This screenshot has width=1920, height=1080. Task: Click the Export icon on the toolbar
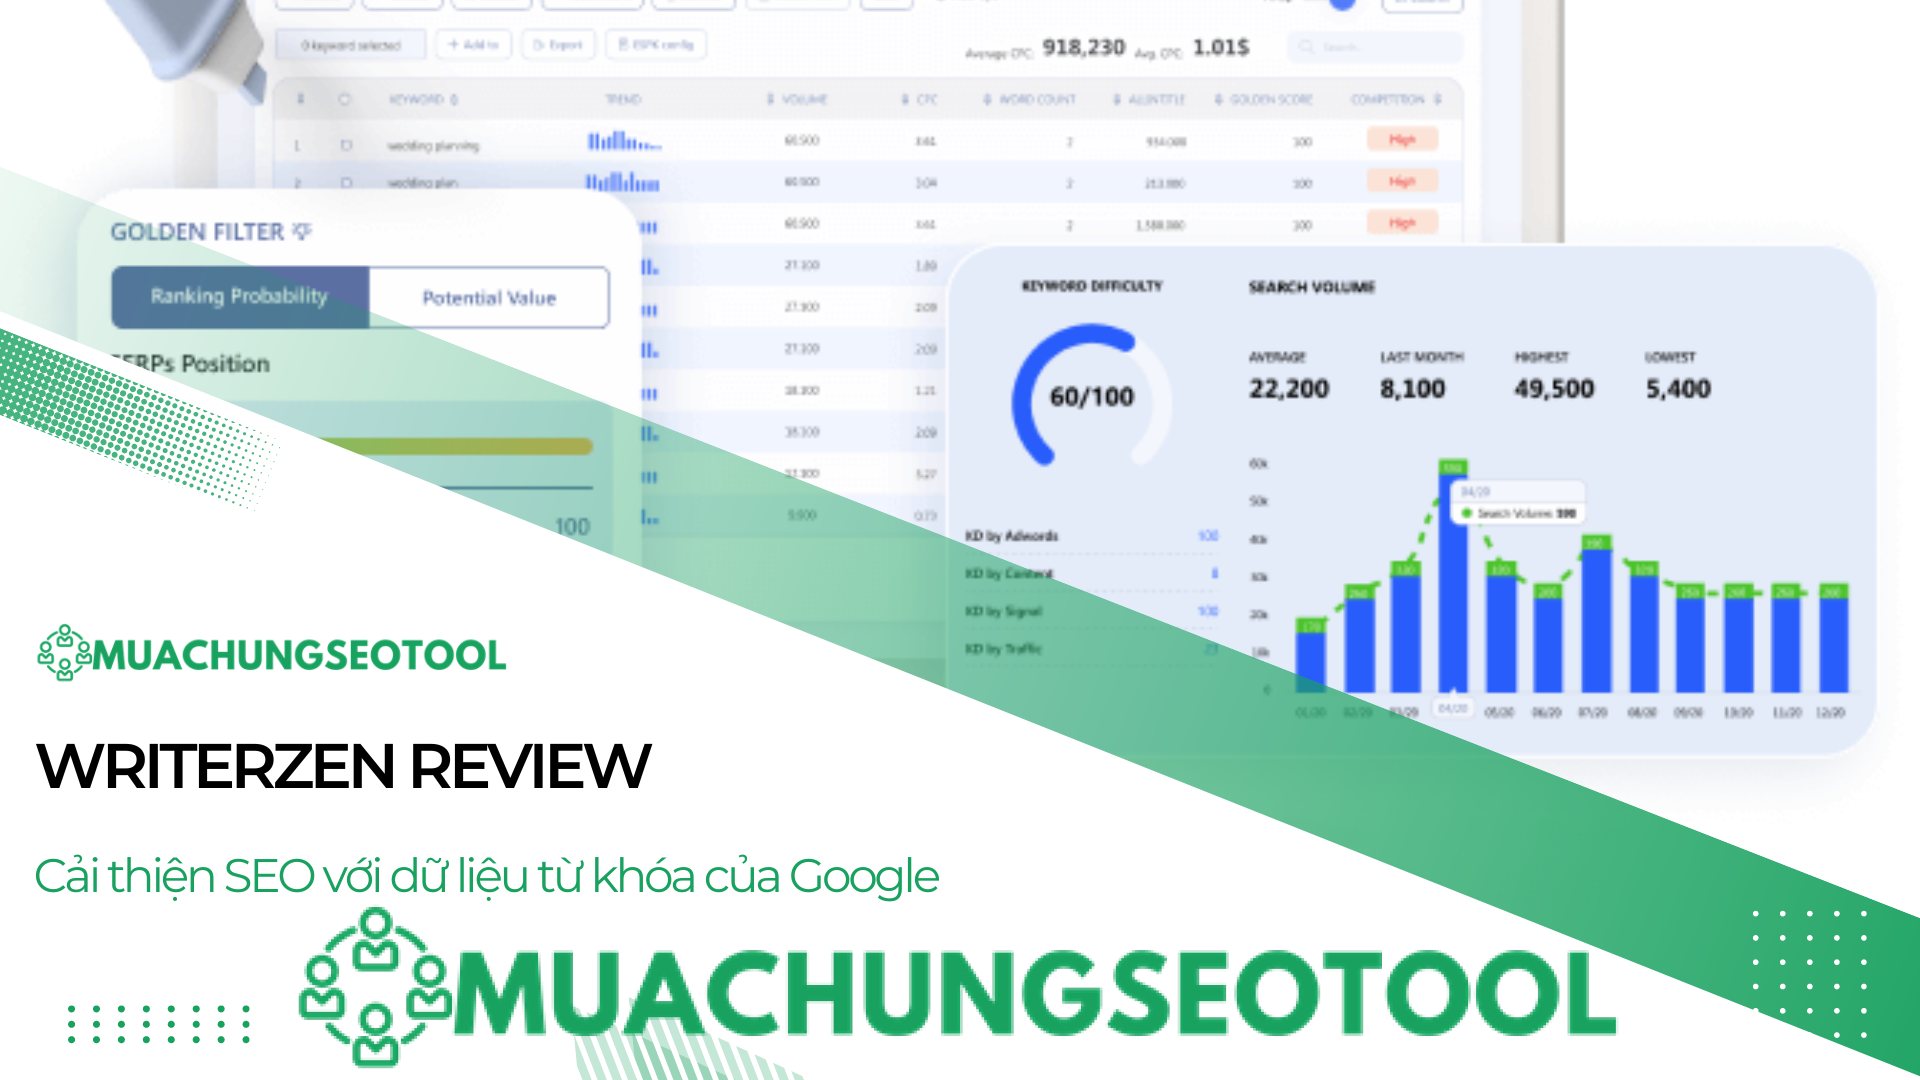(540, 45)
